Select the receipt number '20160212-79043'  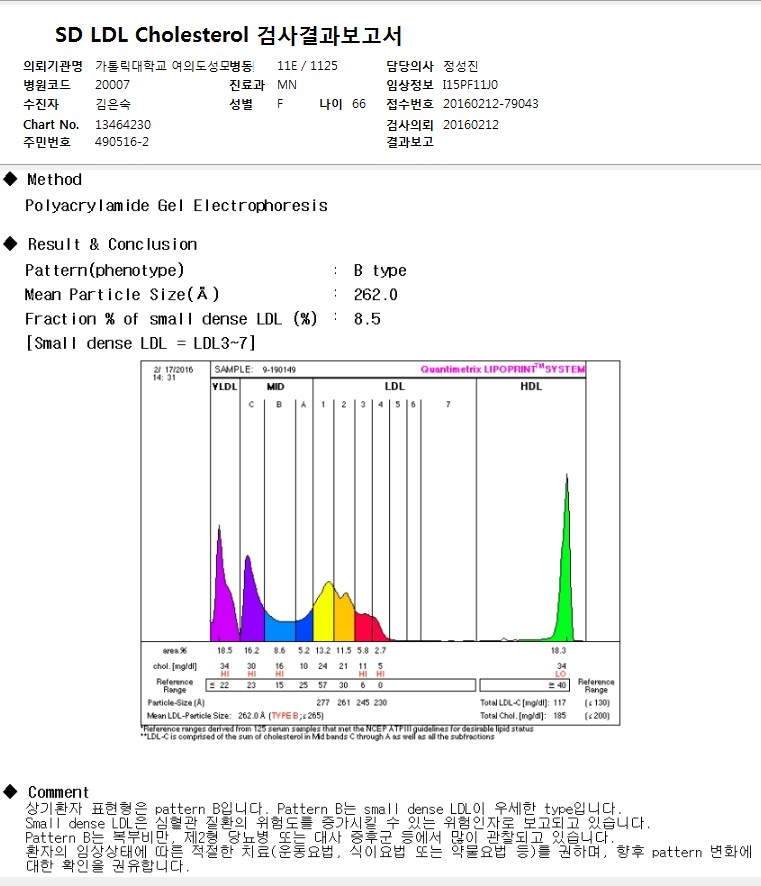[x=490, y=104]
